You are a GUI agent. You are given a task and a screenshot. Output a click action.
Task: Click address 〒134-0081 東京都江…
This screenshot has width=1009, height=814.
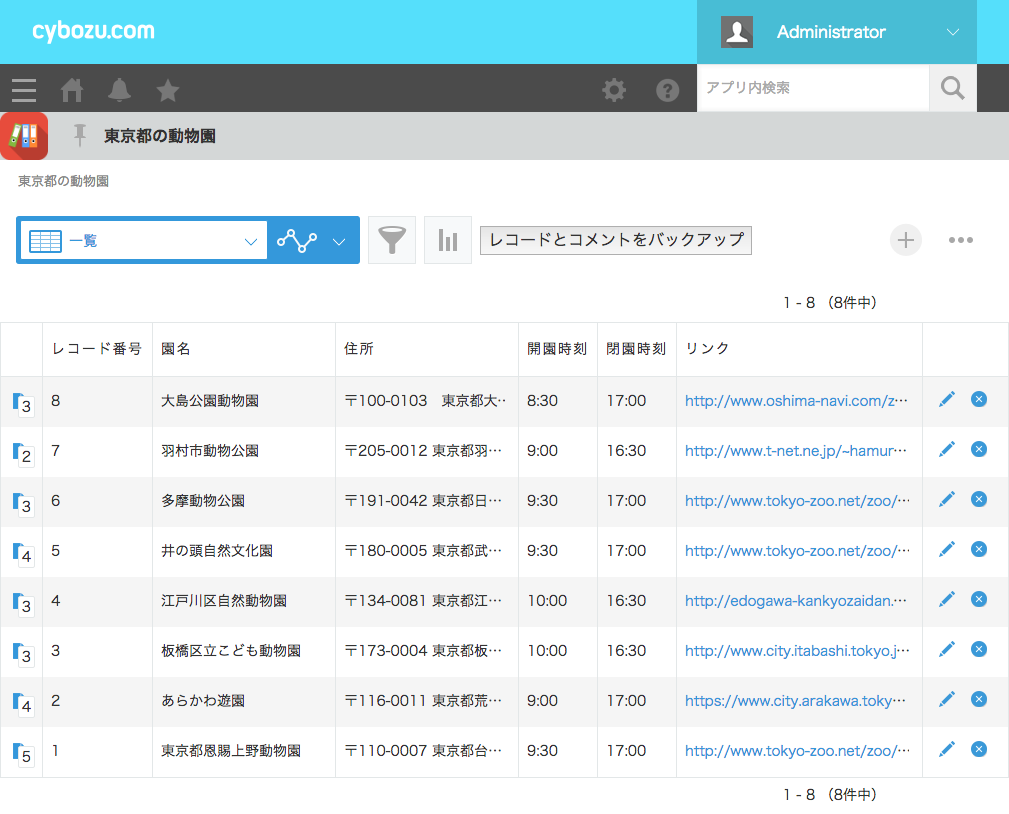point(423,601)
